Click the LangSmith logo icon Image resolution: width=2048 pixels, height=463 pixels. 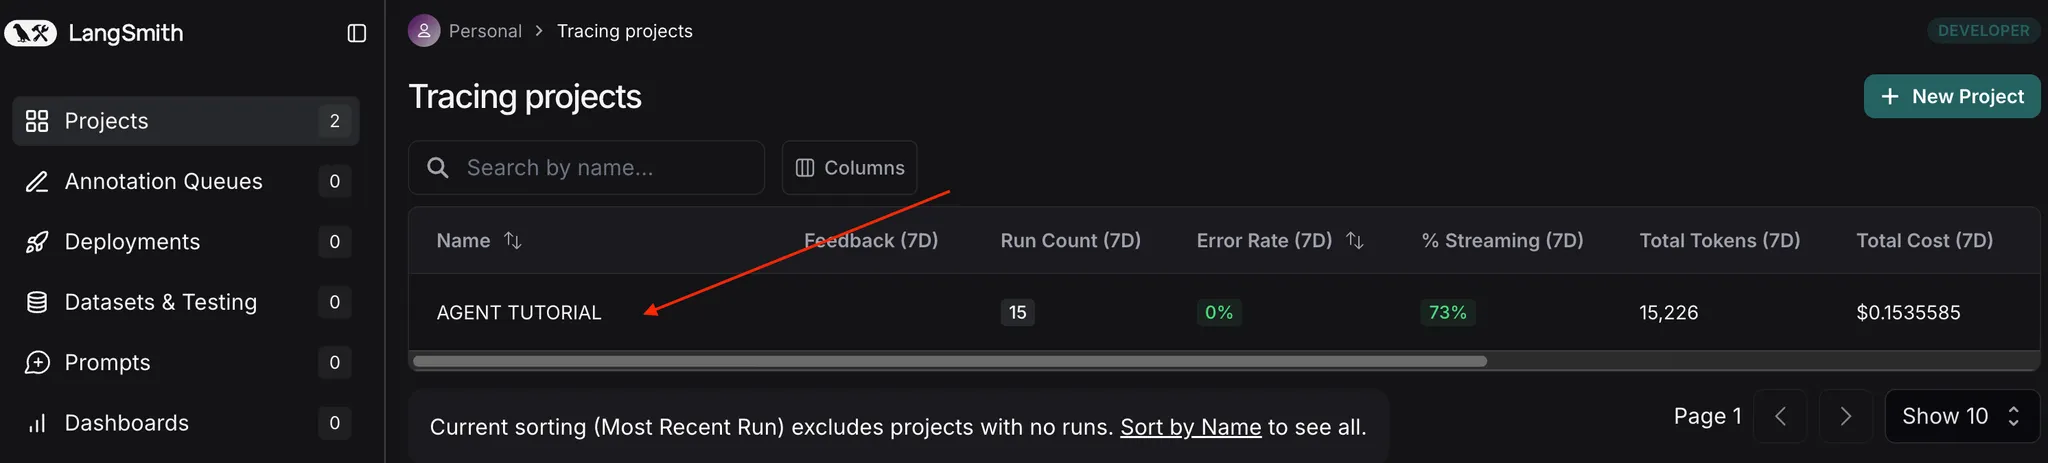tap(31, 33)
